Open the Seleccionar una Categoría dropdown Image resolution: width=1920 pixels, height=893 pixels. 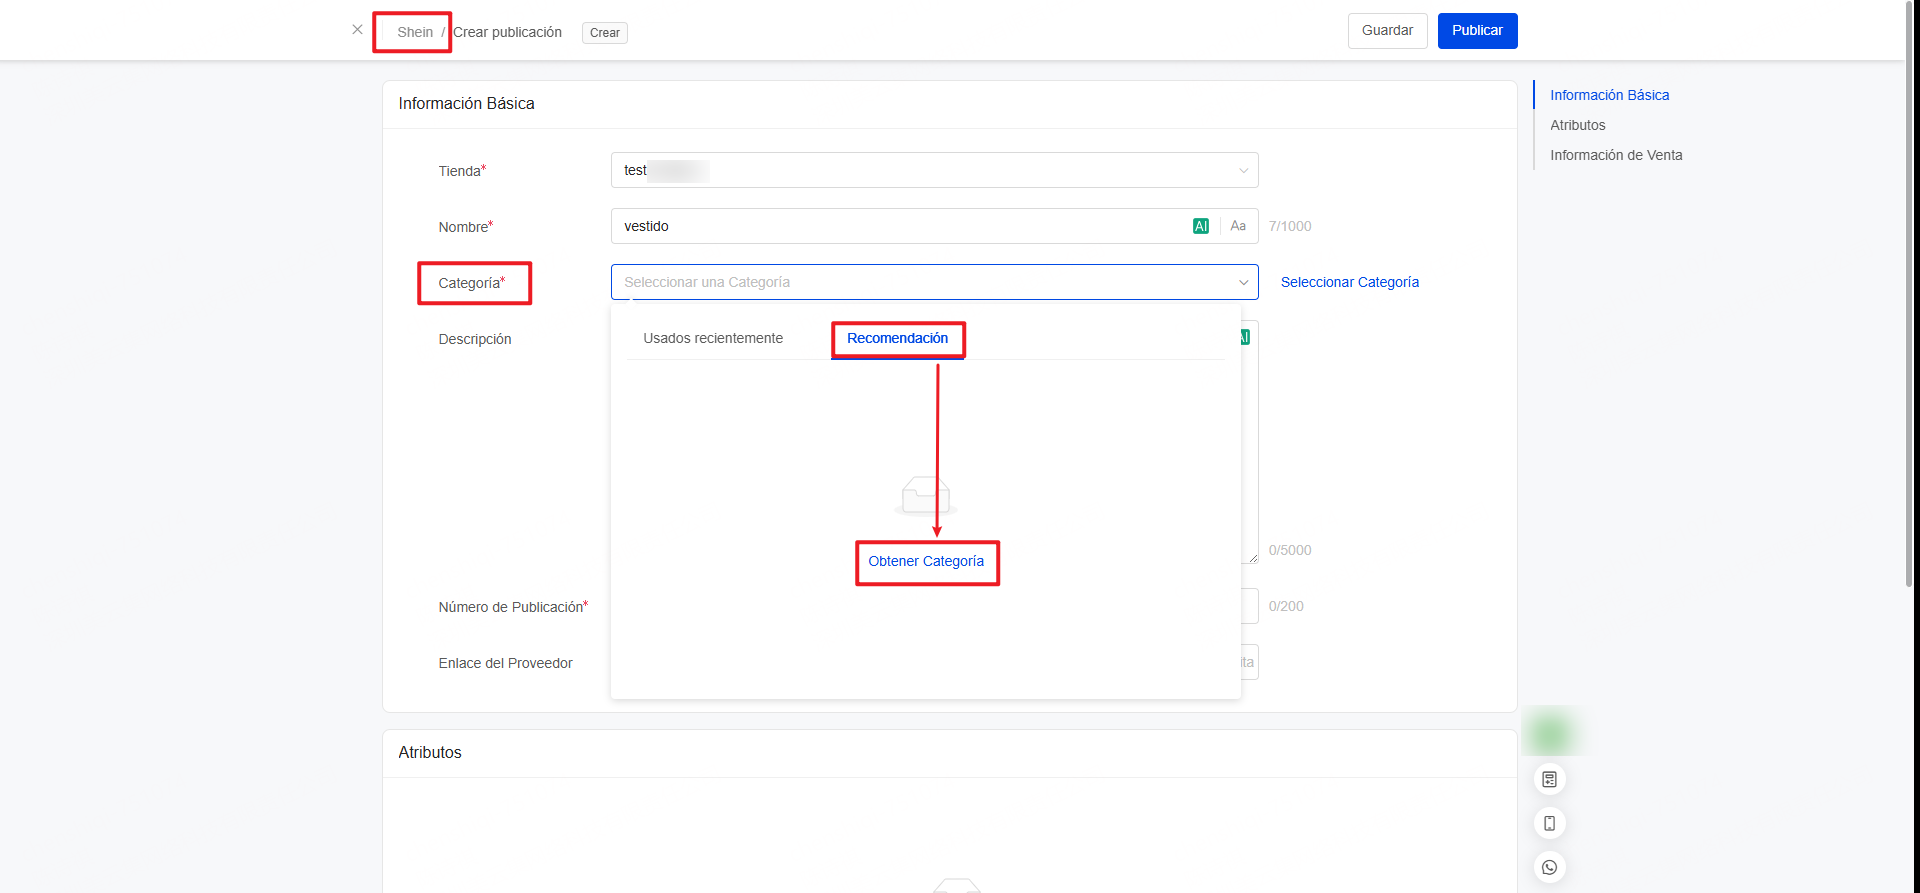pos(934,282)
